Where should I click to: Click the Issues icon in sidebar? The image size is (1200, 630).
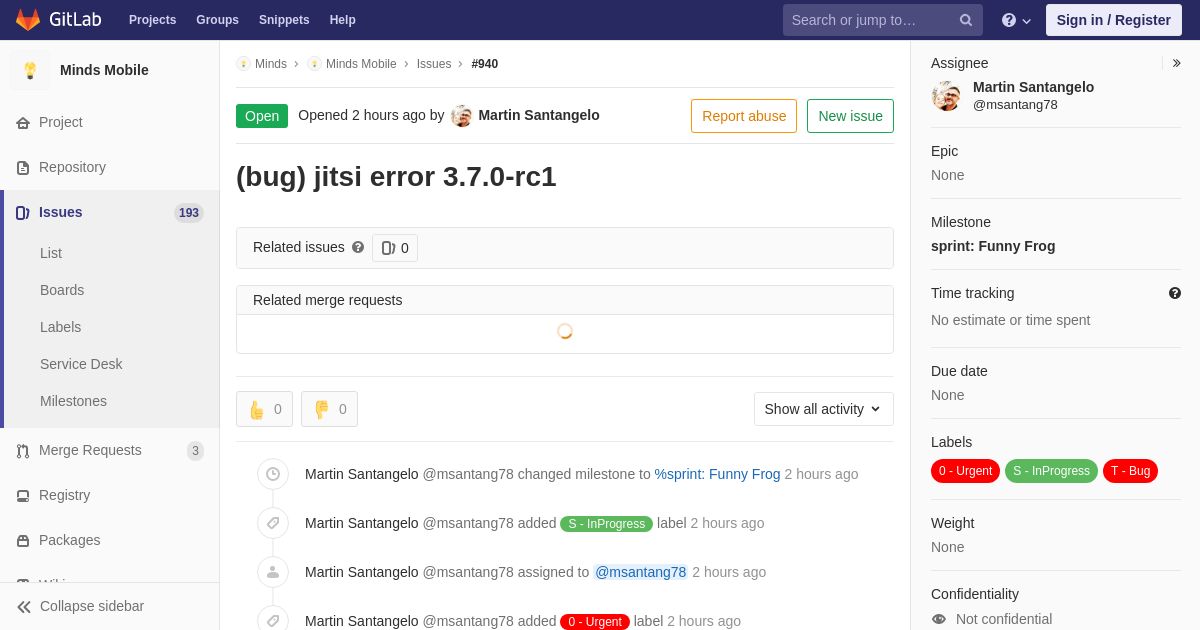coord(22,213)
